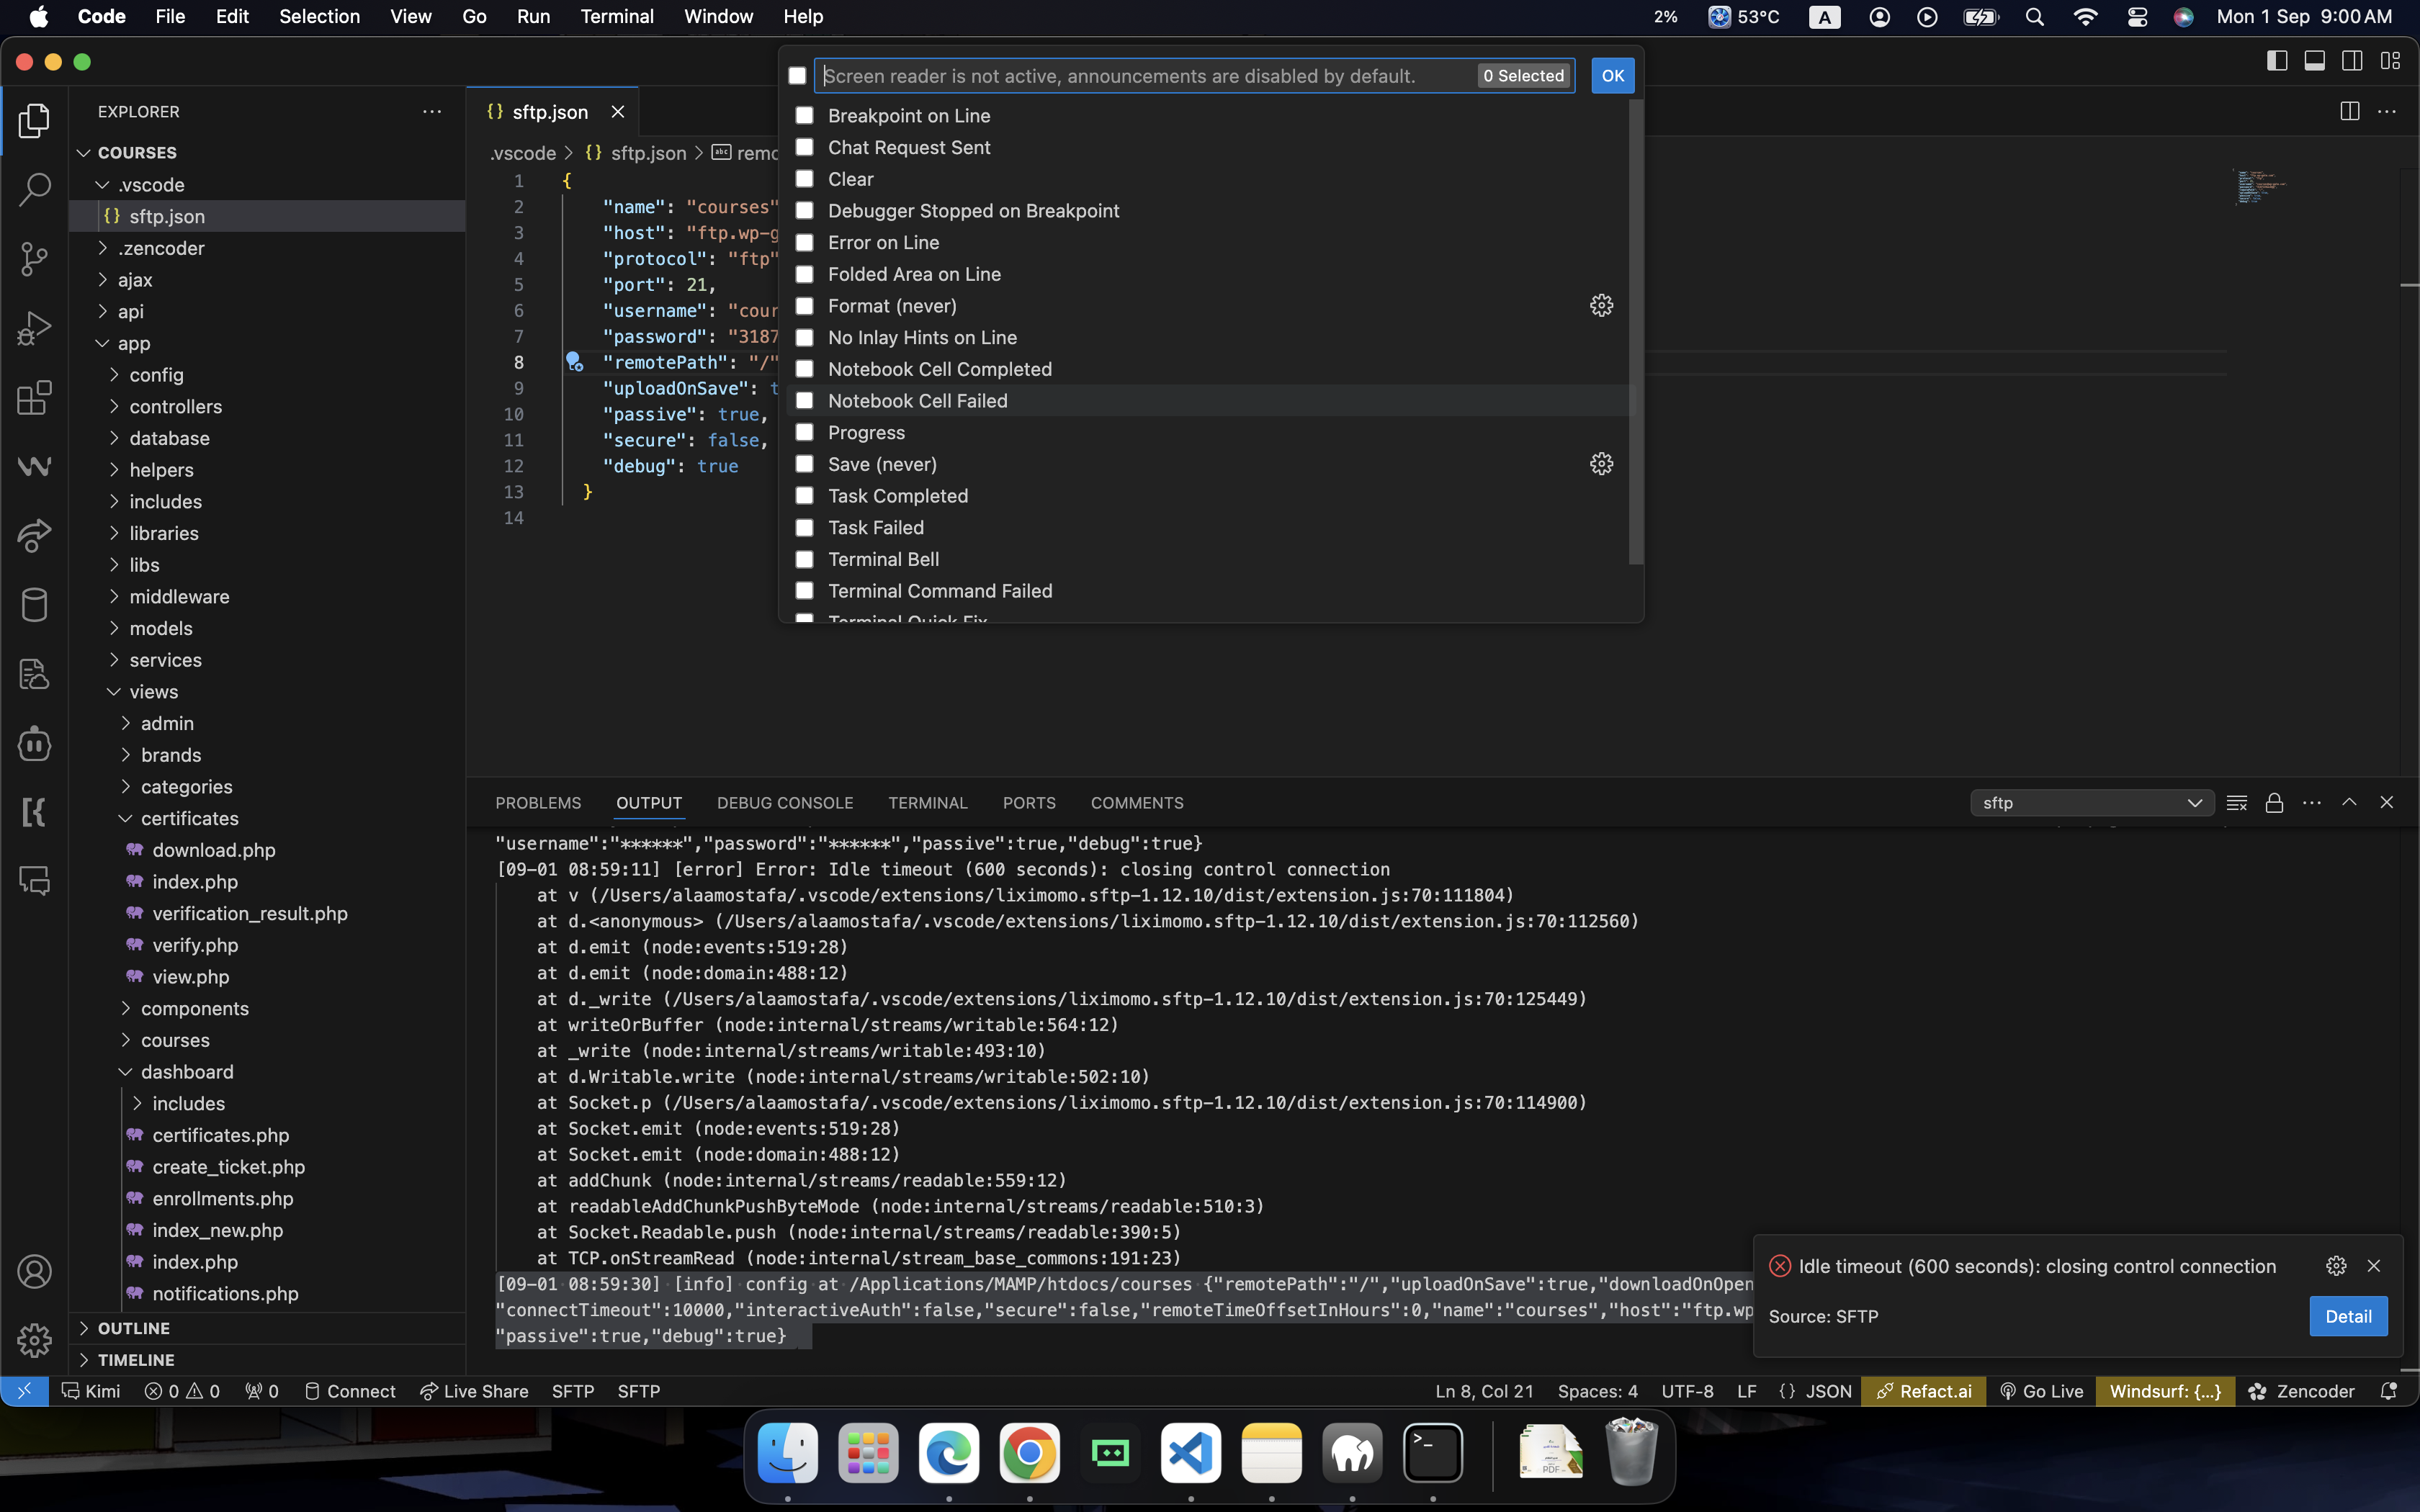Switch to the TERMINAL panel tab

point(927,803)
